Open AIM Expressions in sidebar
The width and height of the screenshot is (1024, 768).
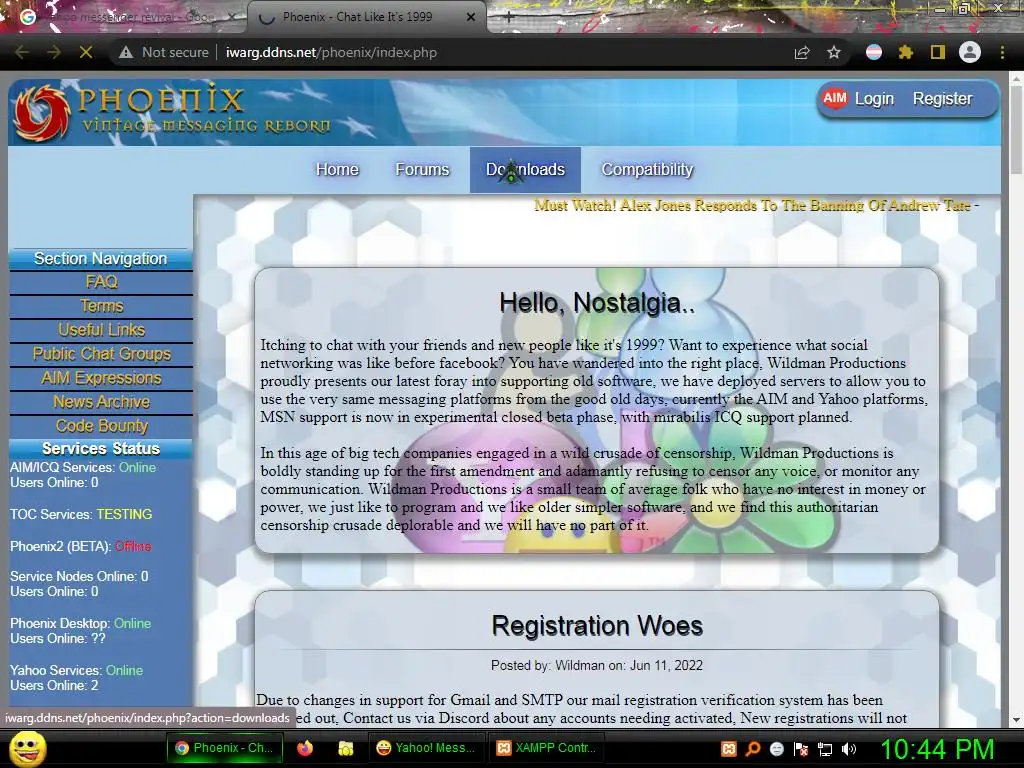[x=101, y=378]
